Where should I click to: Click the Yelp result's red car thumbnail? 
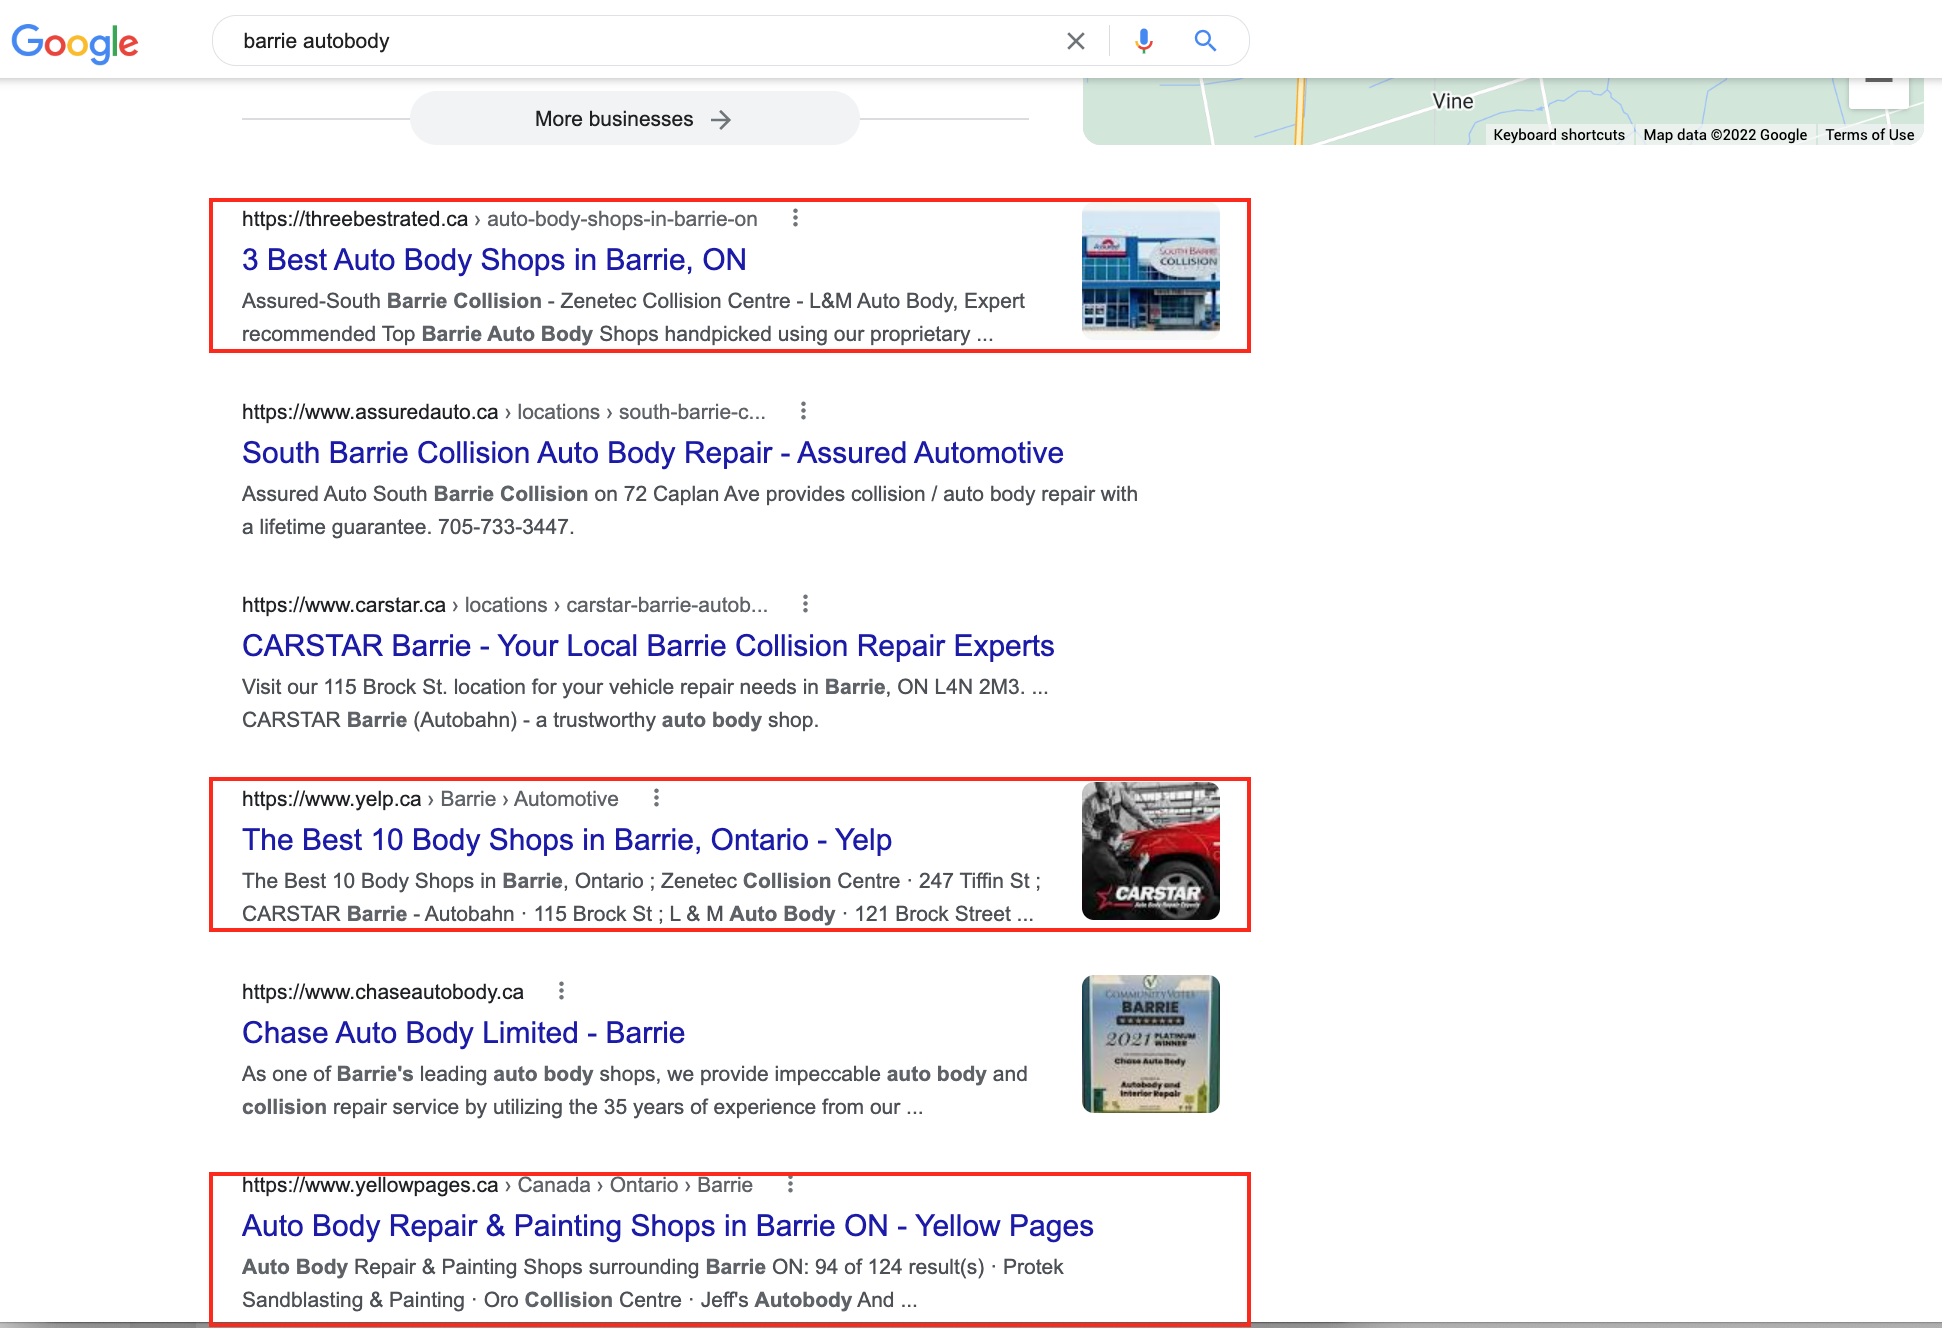tap(1150, 851)
